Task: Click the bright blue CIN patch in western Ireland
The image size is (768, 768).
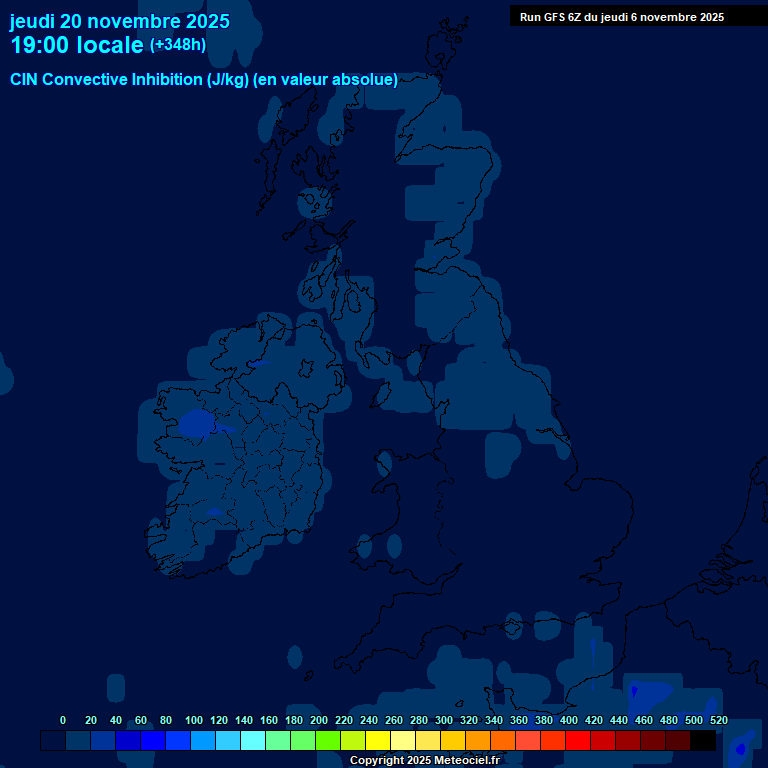Action: click(197, 424)
